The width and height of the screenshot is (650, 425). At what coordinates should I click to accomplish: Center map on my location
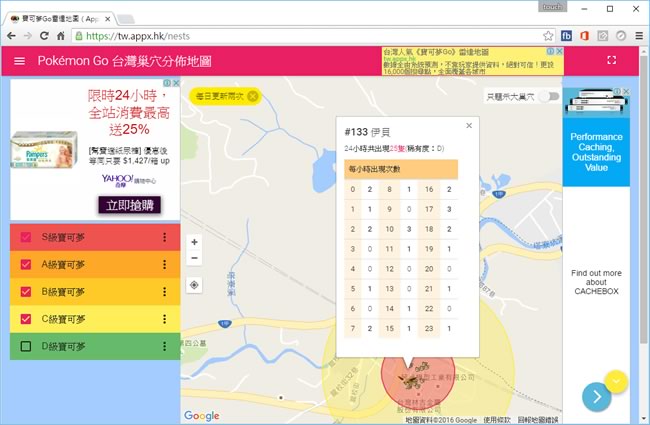point(194,285)
